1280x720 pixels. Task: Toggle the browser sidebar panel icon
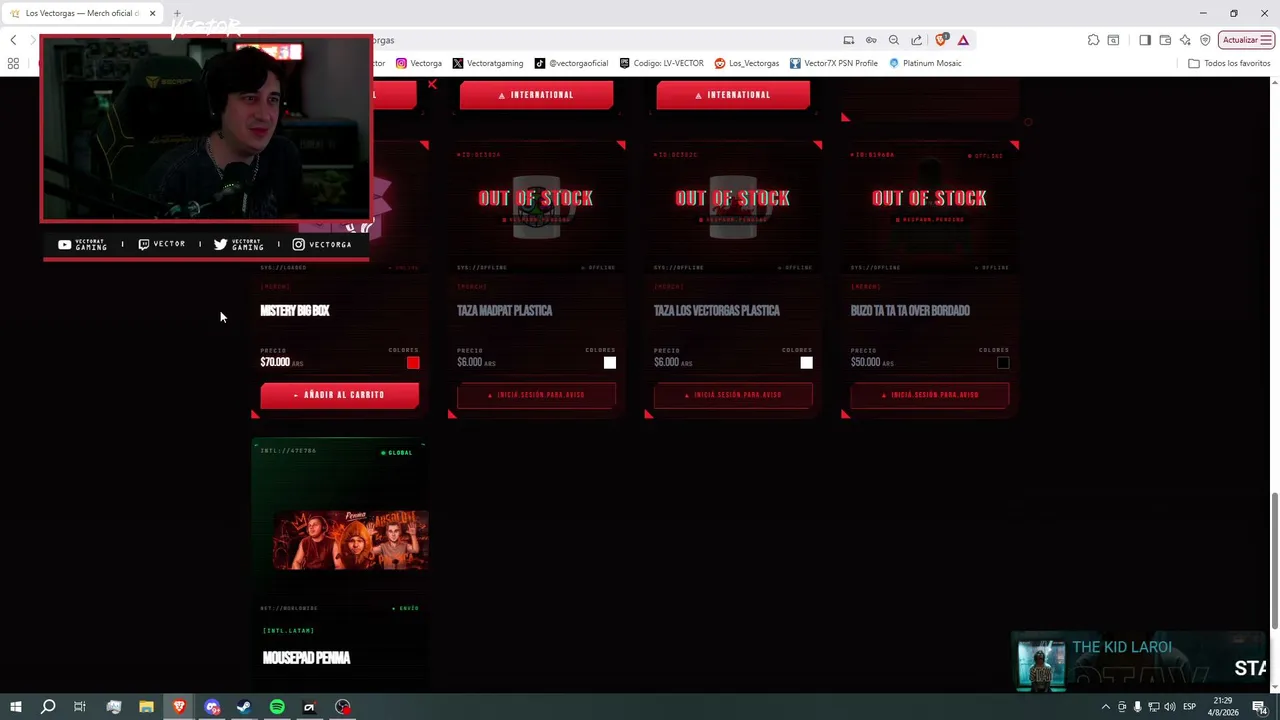coord(1145,40)
